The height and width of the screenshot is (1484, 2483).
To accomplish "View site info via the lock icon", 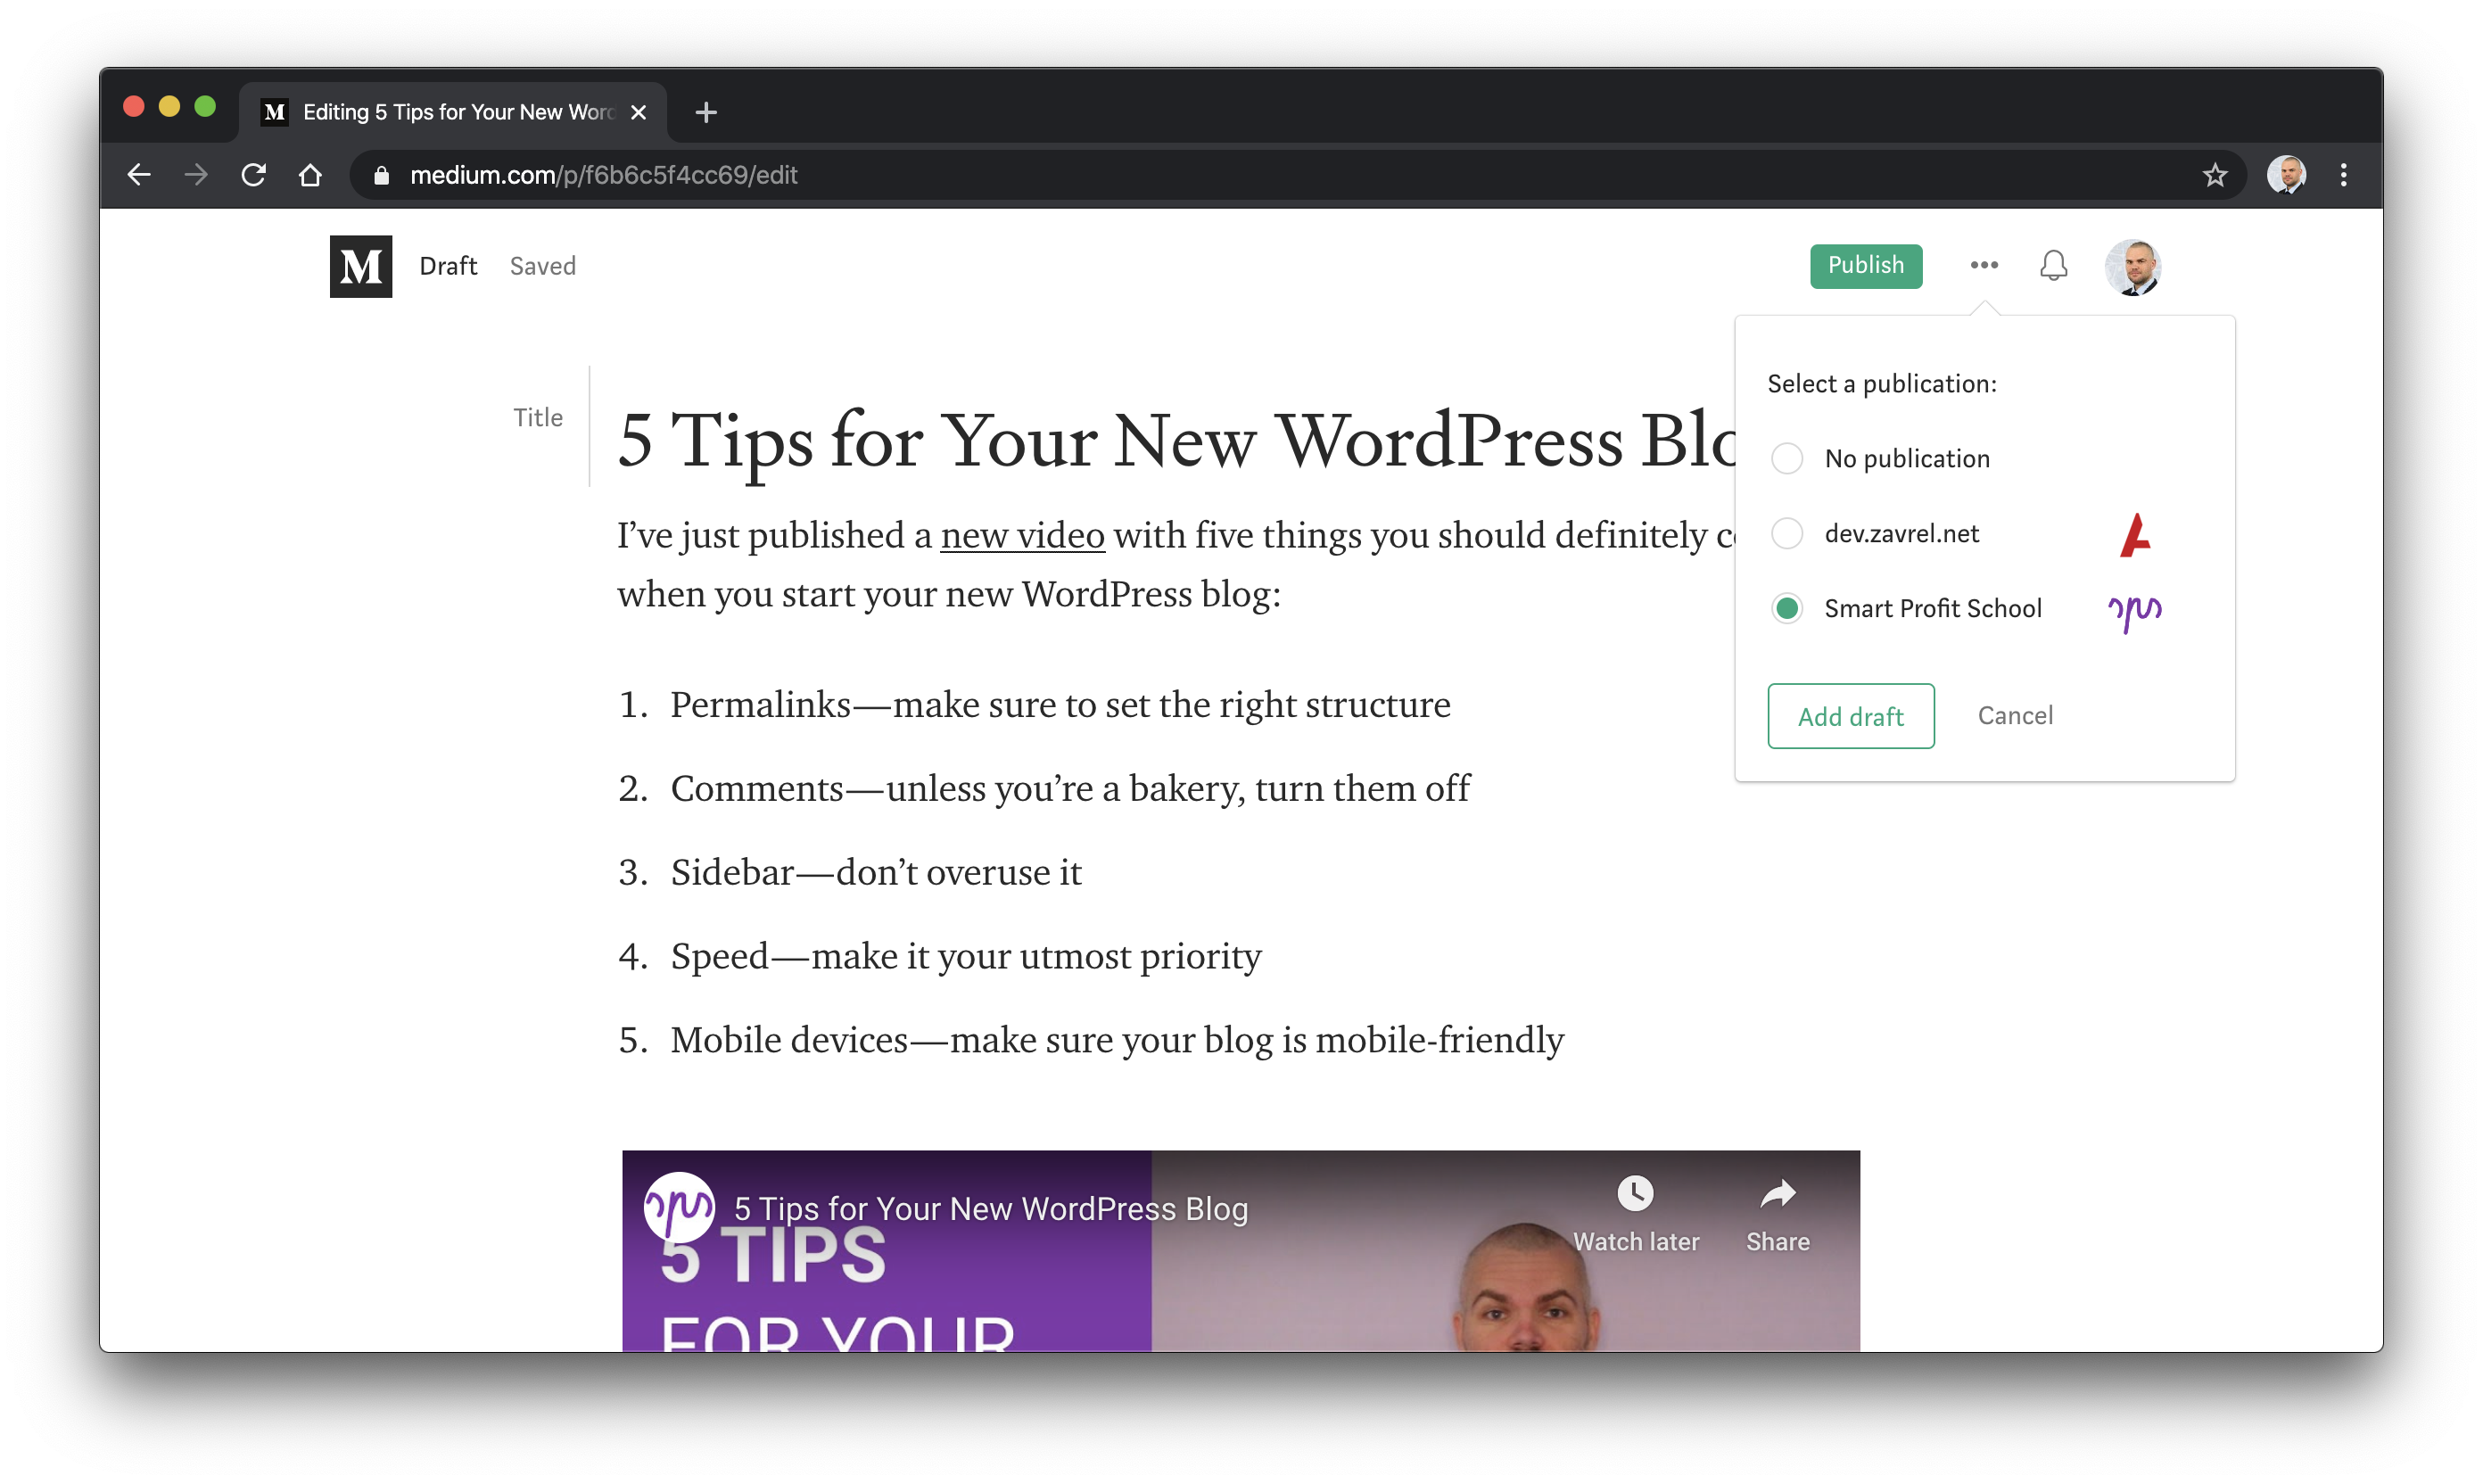I will (x=380, y=175).
